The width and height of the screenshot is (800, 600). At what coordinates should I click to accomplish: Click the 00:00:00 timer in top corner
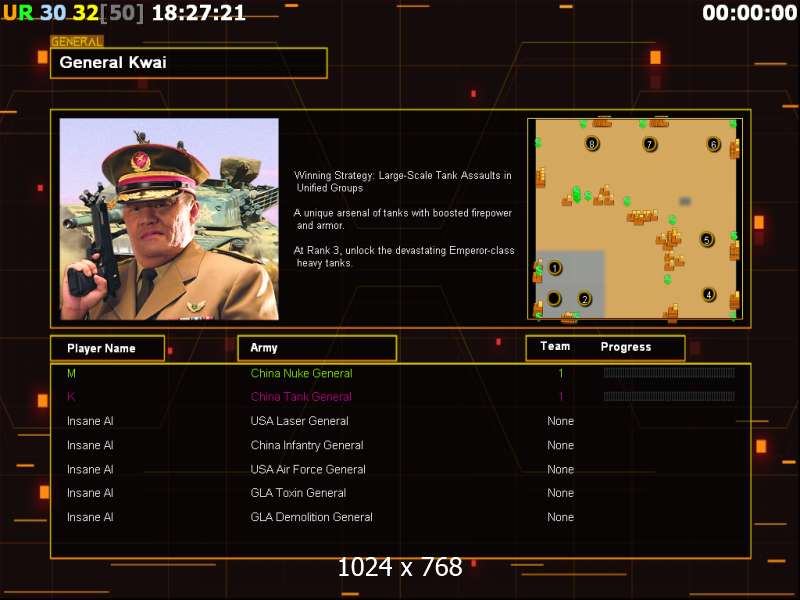(749, 13)
